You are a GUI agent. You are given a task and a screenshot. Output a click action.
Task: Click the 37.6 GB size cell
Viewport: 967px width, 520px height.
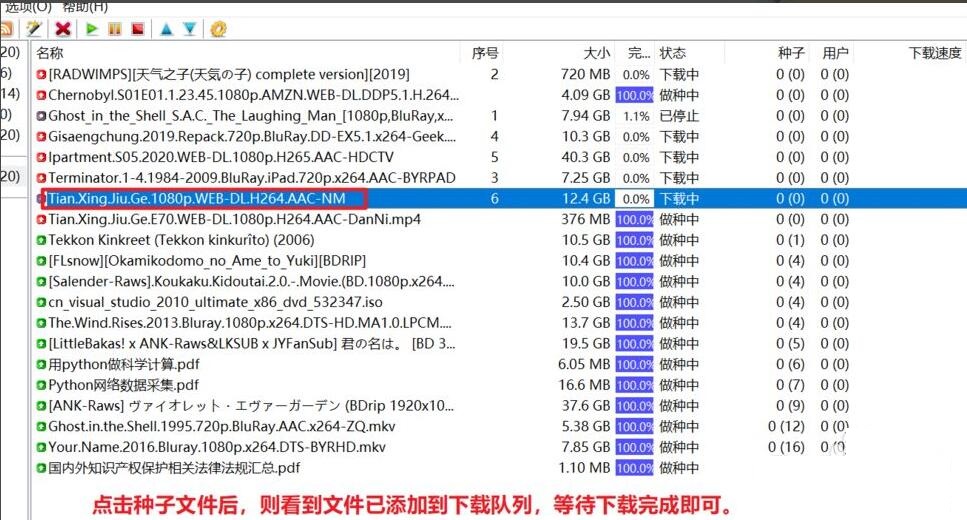point(585,406)
